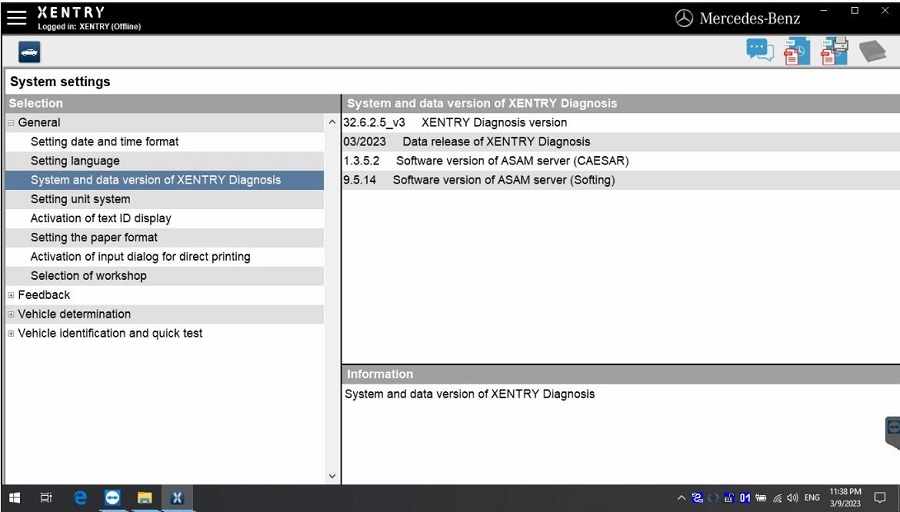Screen dimensions: 900x512
Task: Open the Wi-Fi network tray icon
Action: click(x=777, y=498)
